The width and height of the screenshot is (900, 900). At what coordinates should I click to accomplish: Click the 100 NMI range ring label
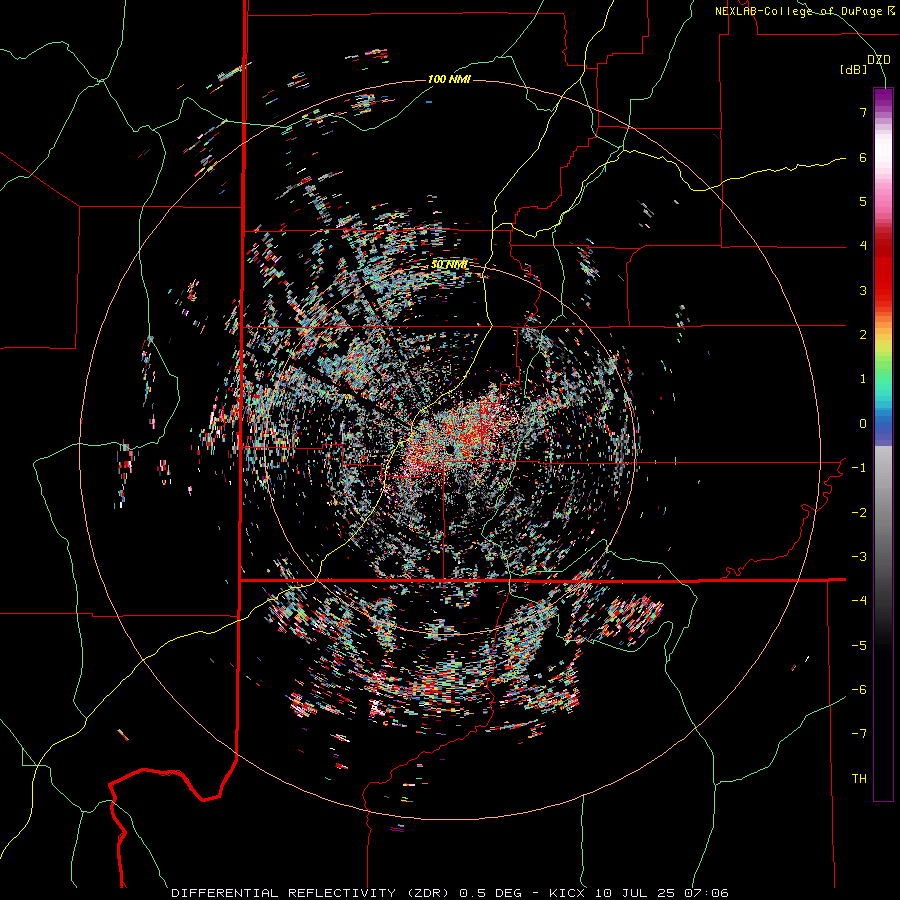click(x=449, y=79)
